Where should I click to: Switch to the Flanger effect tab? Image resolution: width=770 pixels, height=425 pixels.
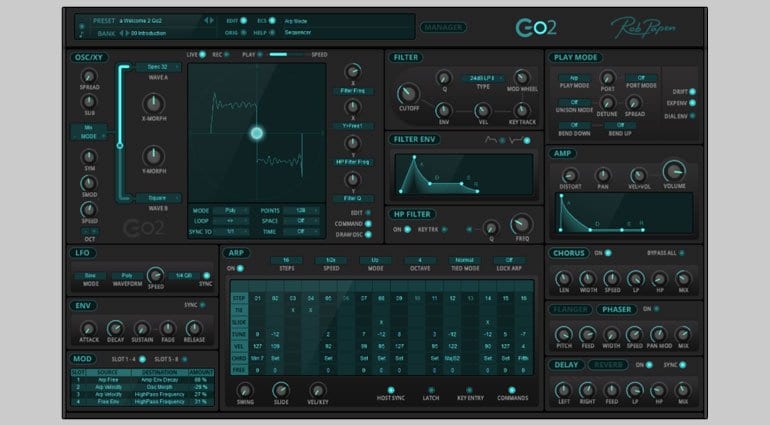click(570, 309)
